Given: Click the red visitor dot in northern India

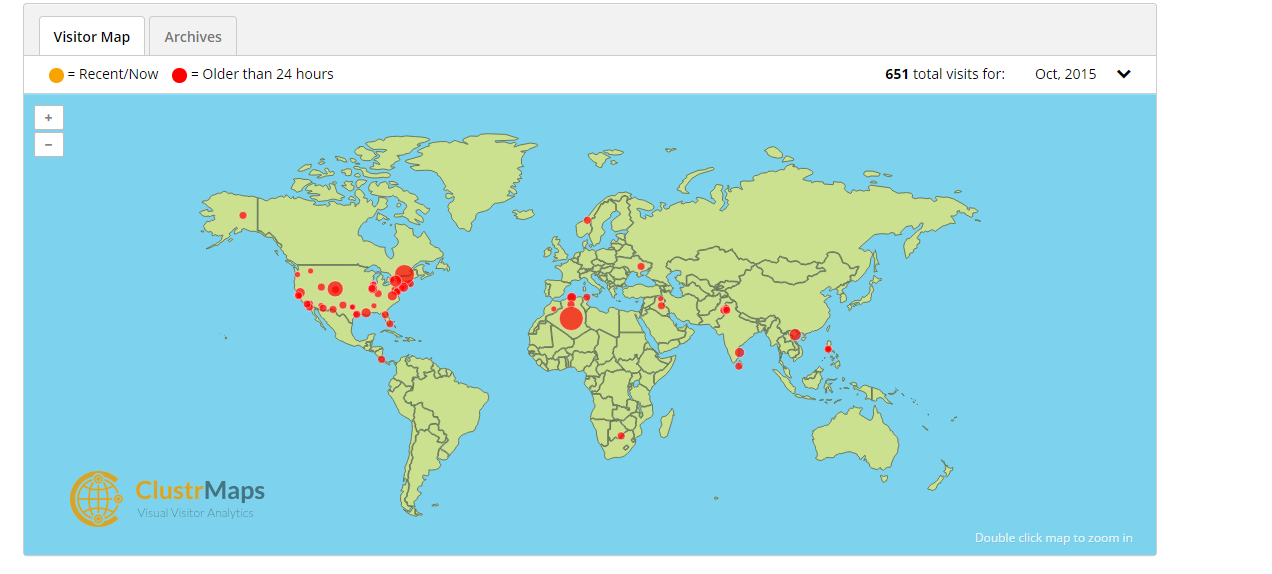Looking at the screenshot, I should [x=725, y=310].
